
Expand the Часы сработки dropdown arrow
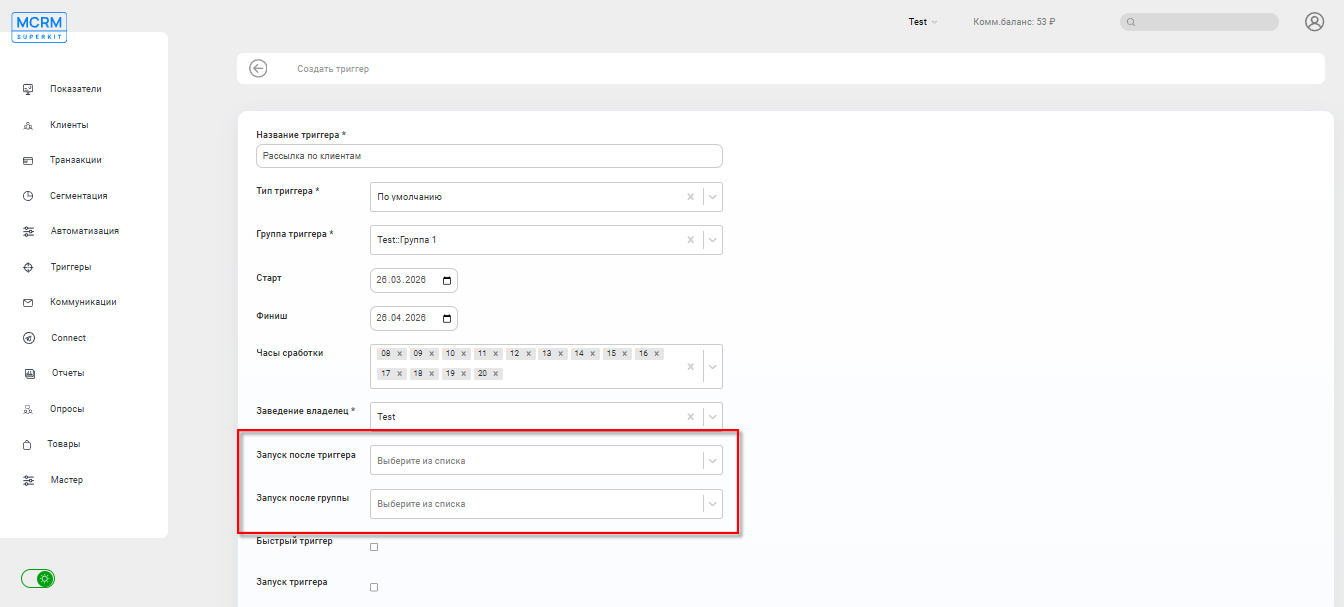[712, 367]
